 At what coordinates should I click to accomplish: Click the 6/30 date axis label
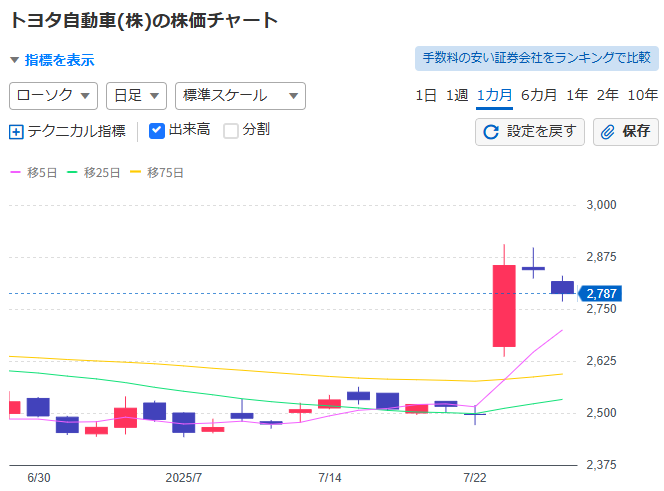coord(39,478)
